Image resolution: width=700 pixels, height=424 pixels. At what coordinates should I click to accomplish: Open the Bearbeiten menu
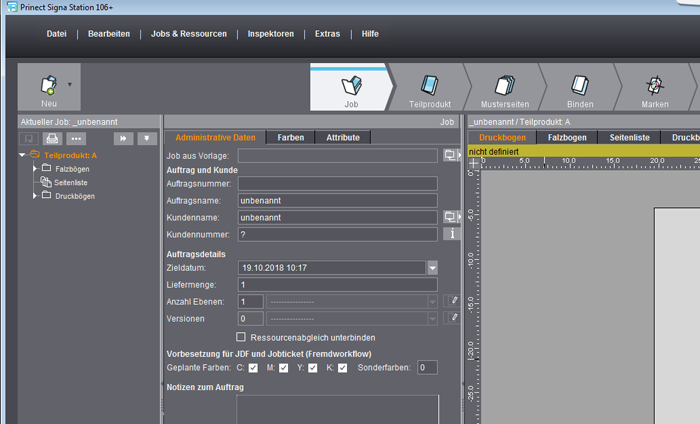[109, 34]
